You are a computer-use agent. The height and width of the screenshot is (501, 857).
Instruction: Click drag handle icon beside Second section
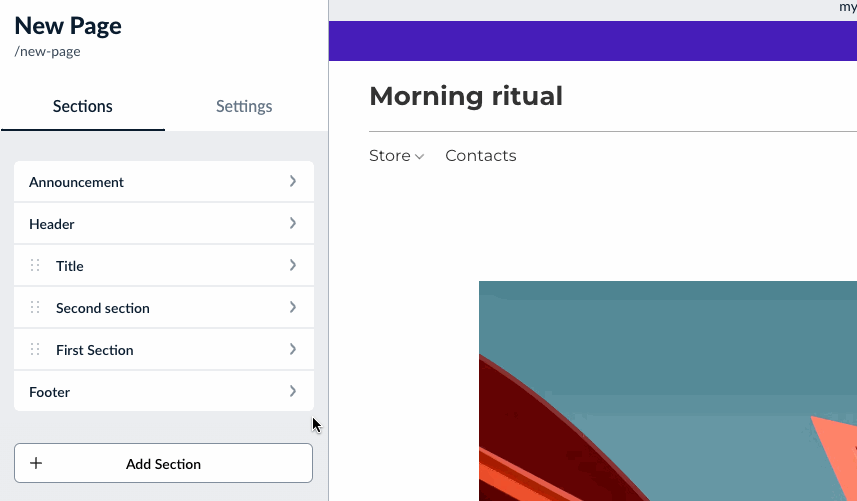[35, 308]
